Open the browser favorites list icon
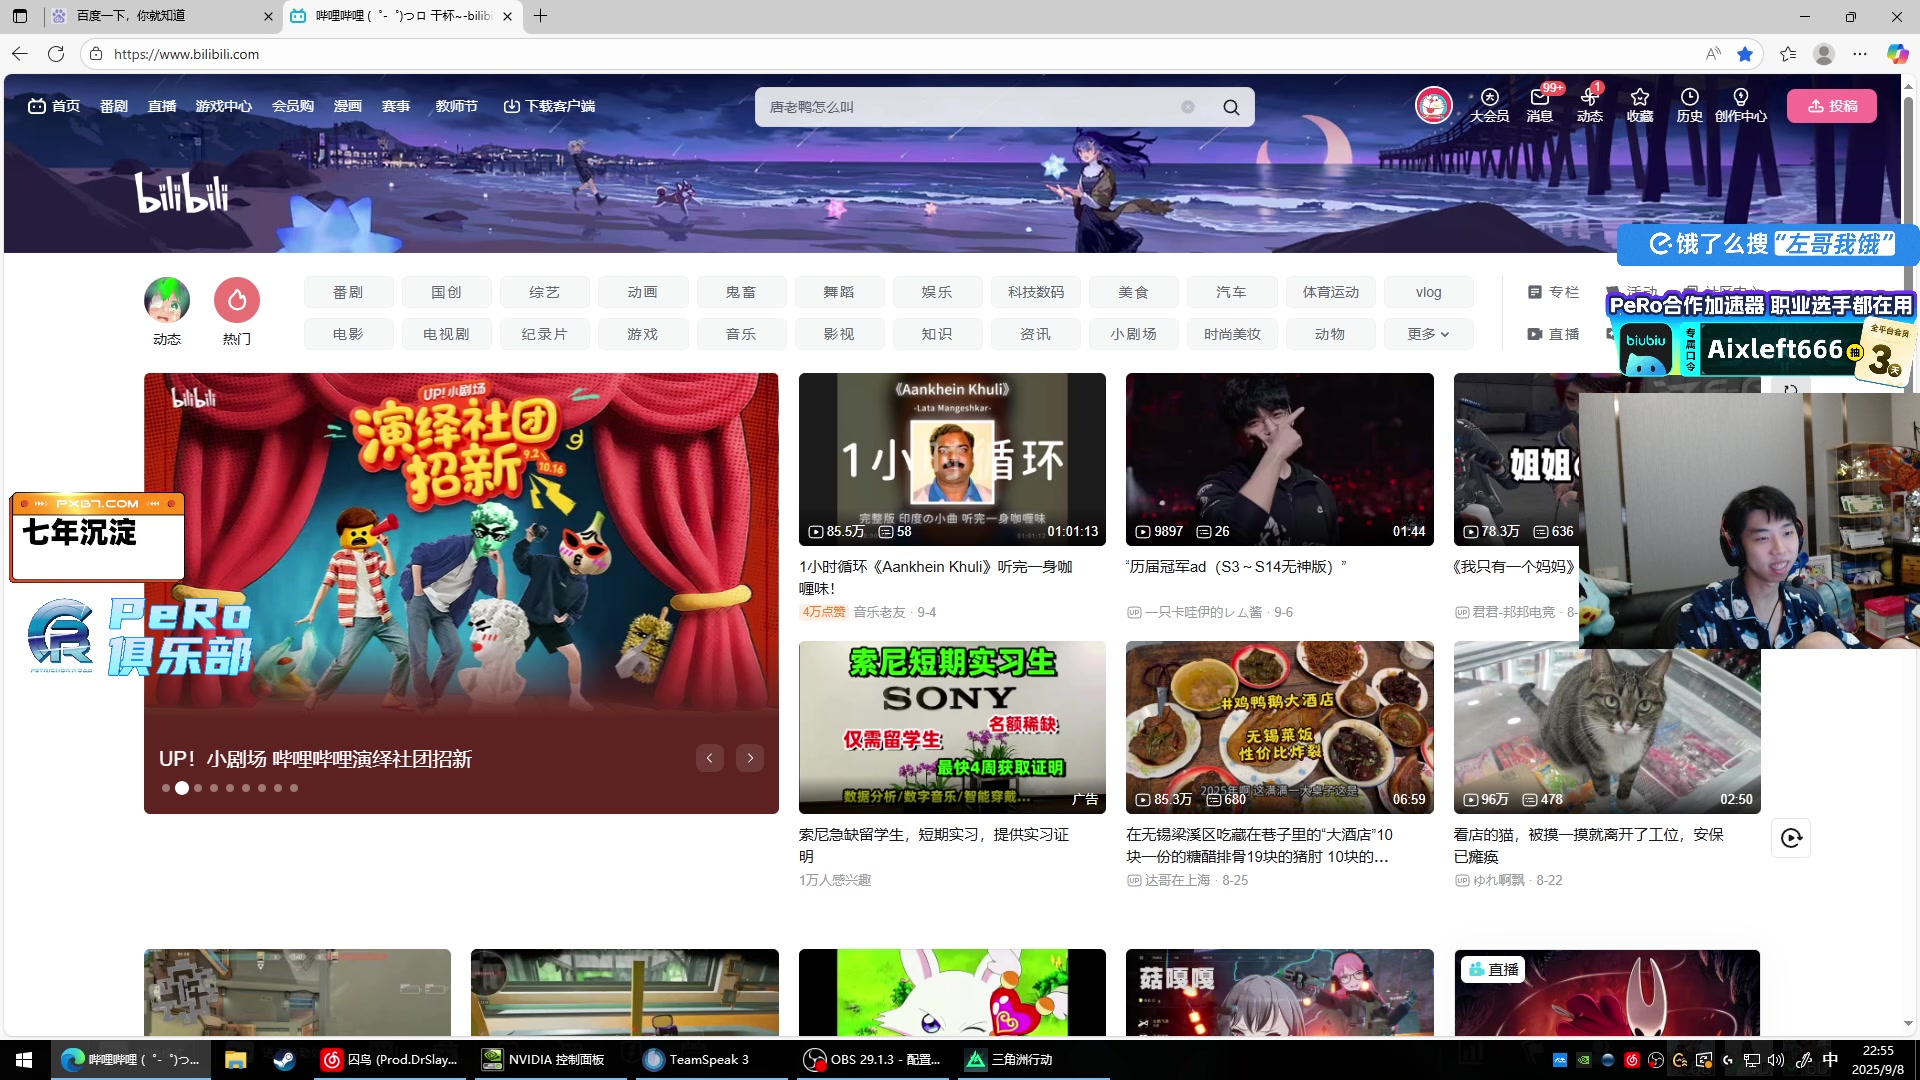 click(x=1788, y=54)
